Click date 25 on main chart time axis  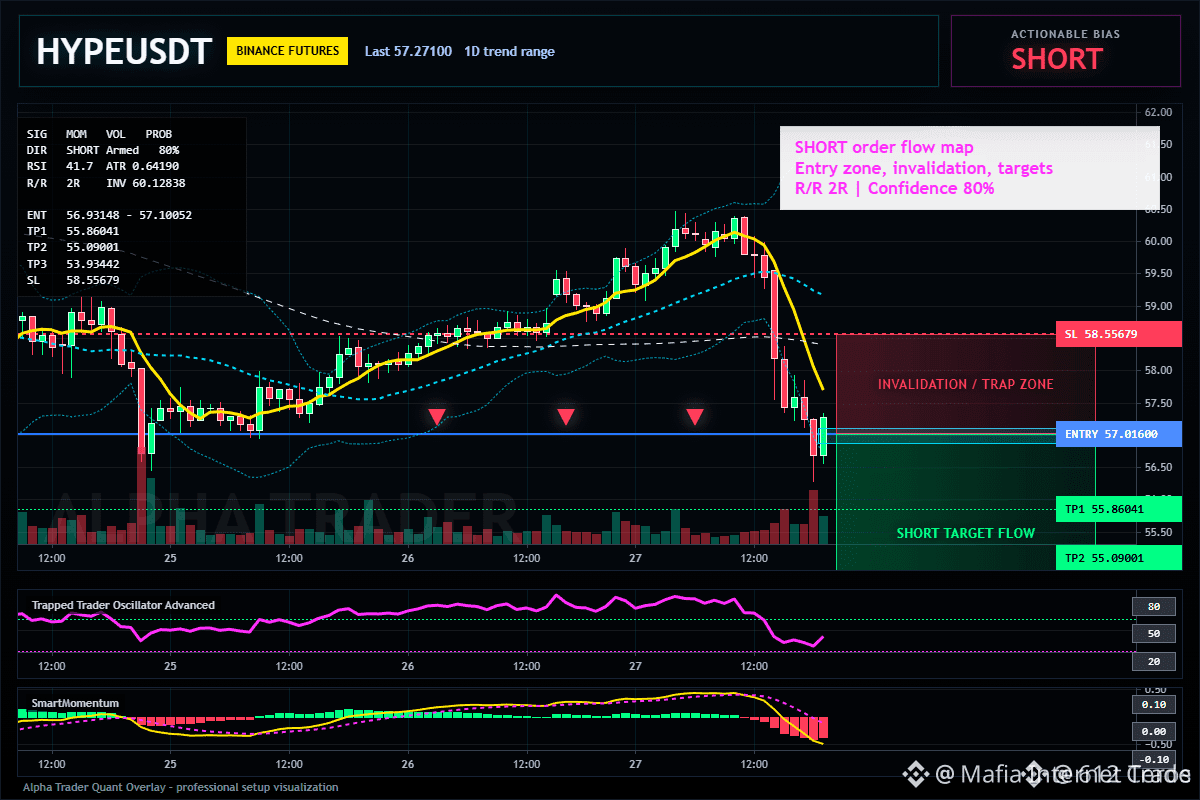pos(170,557)
